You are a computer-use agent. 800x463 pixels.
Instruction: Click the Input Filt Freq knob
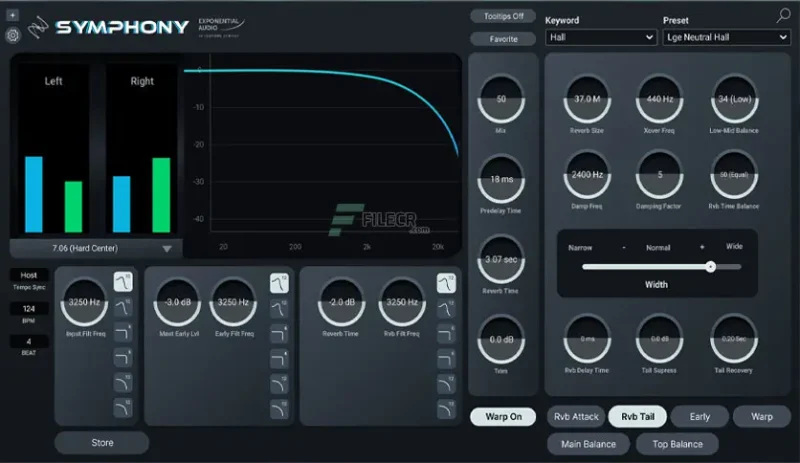click(85, 303)
